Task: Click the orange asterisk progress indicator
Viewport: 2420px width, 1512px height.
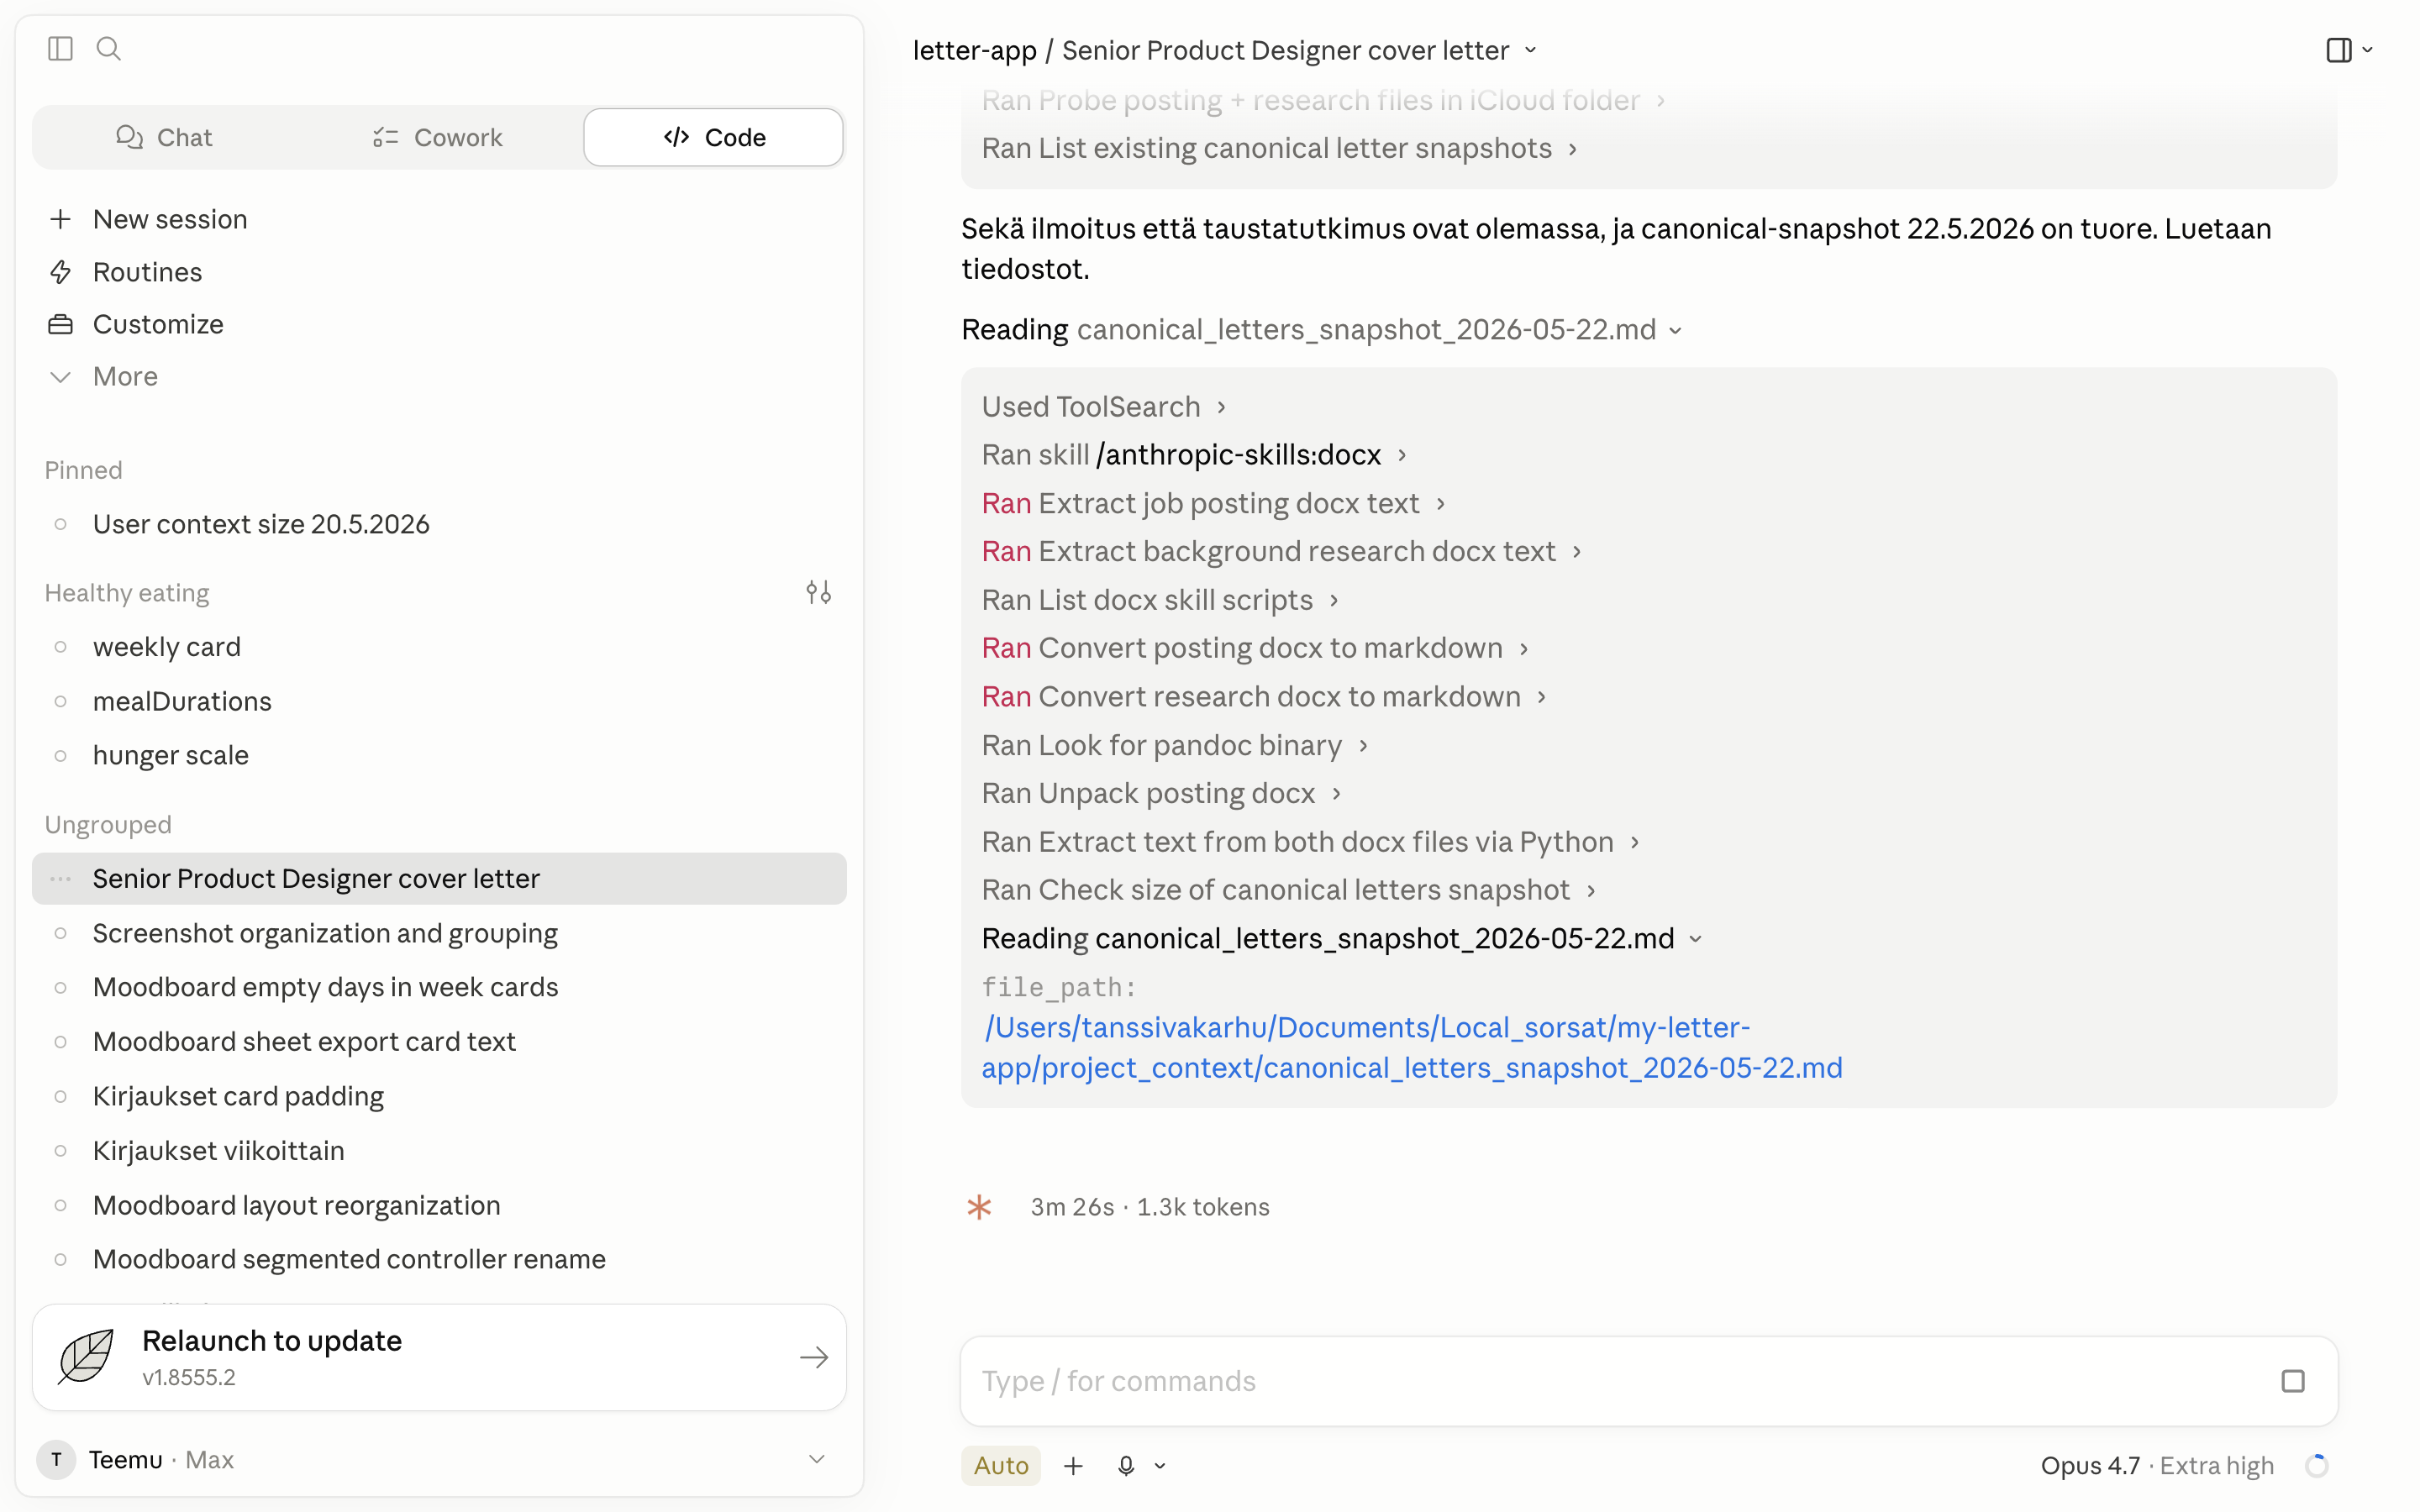Action: tap(979, 1207)
